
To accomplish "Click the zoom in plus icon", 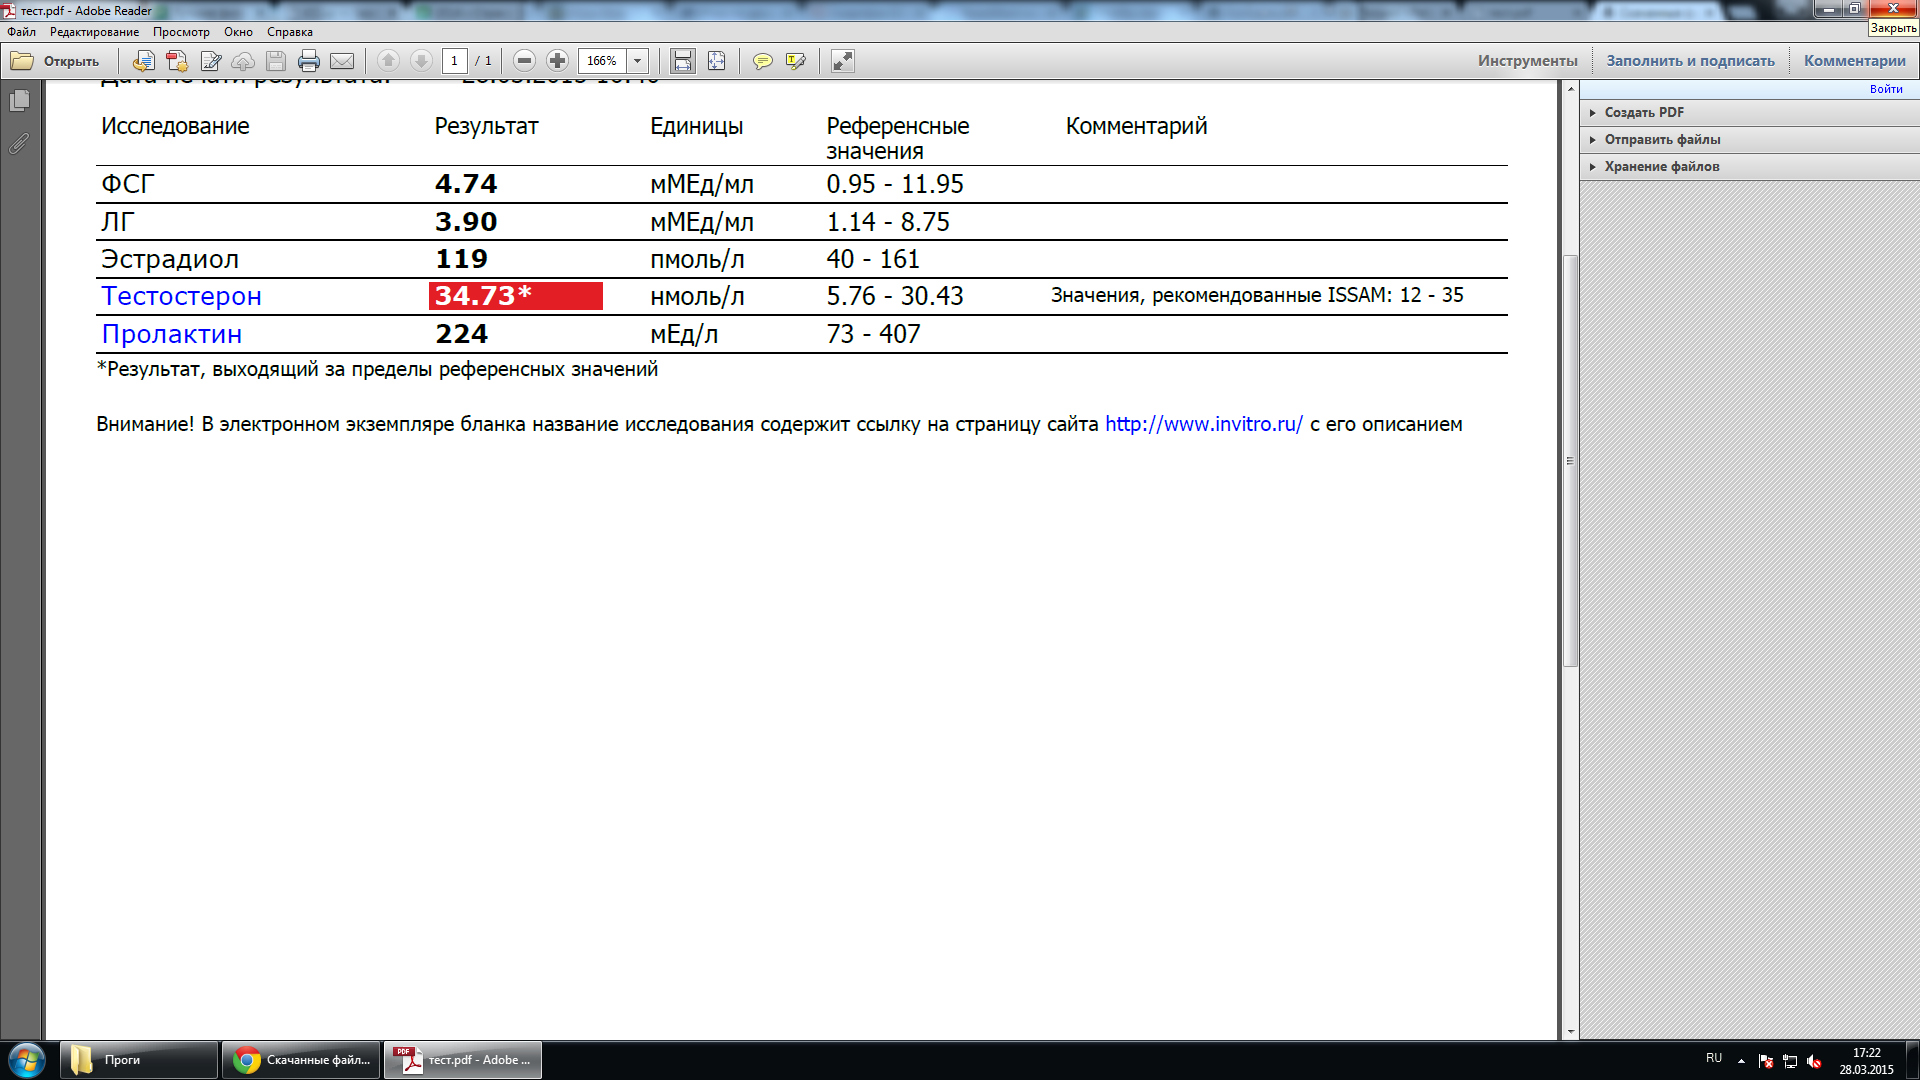I will pos(558,61).
